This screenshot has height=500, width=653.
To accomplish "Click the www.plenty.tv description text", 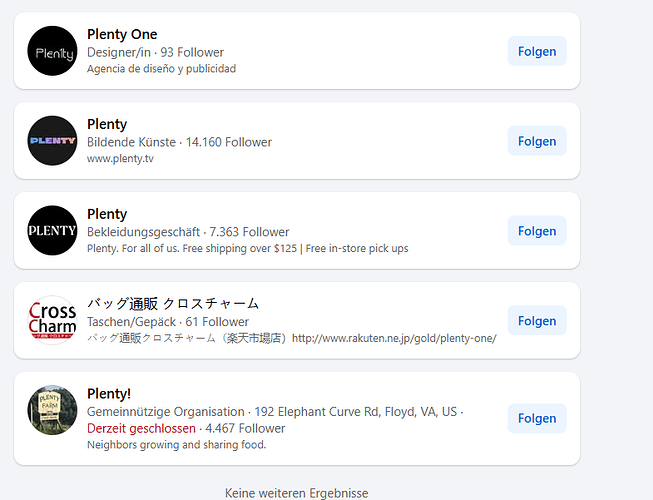I will coord(120,159).
